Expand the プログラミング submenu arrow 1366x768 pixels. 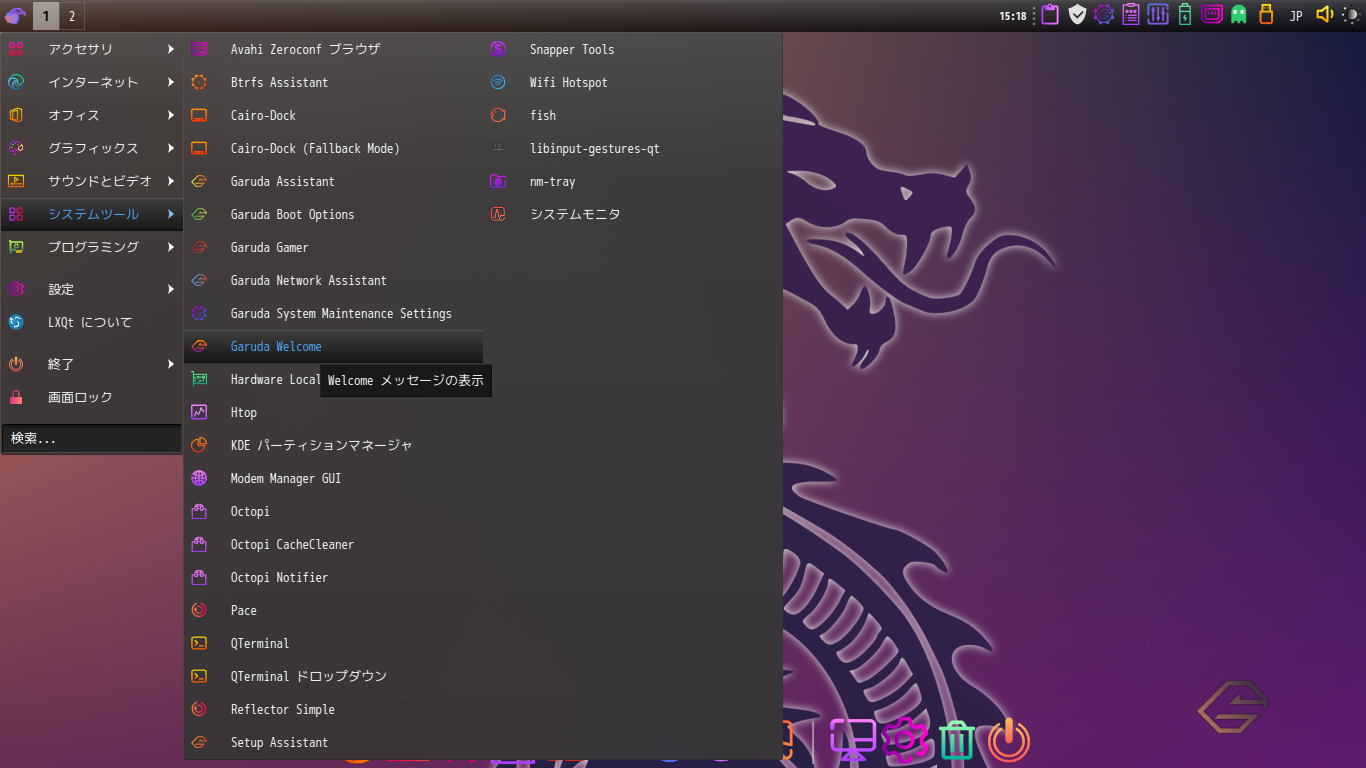pos(171,247)
